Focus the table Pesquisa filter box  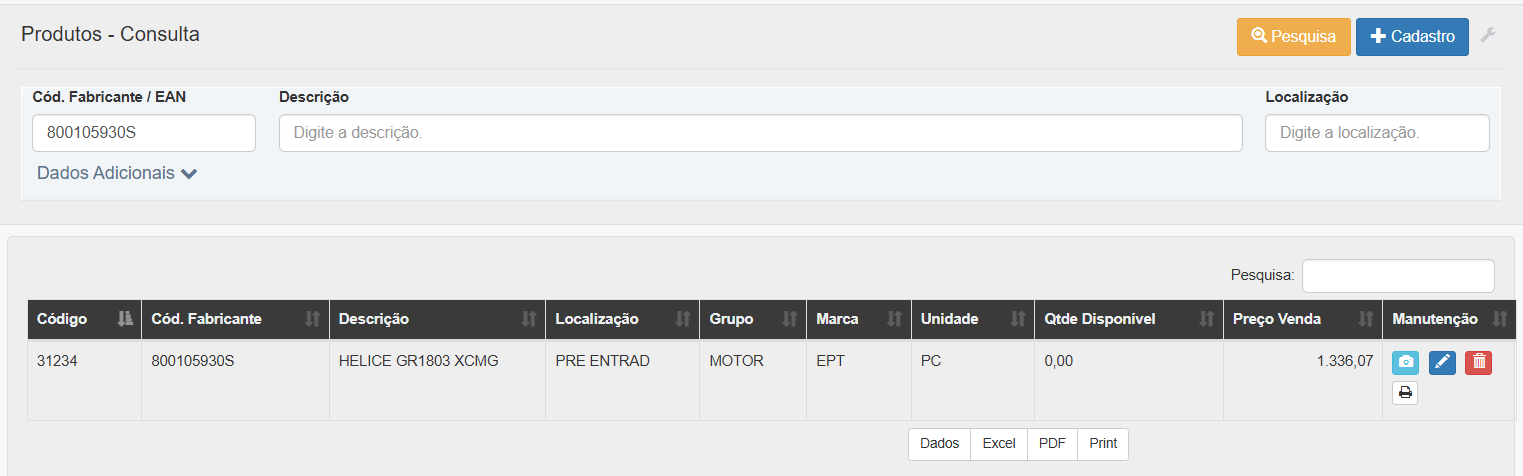coord(1398,276)
